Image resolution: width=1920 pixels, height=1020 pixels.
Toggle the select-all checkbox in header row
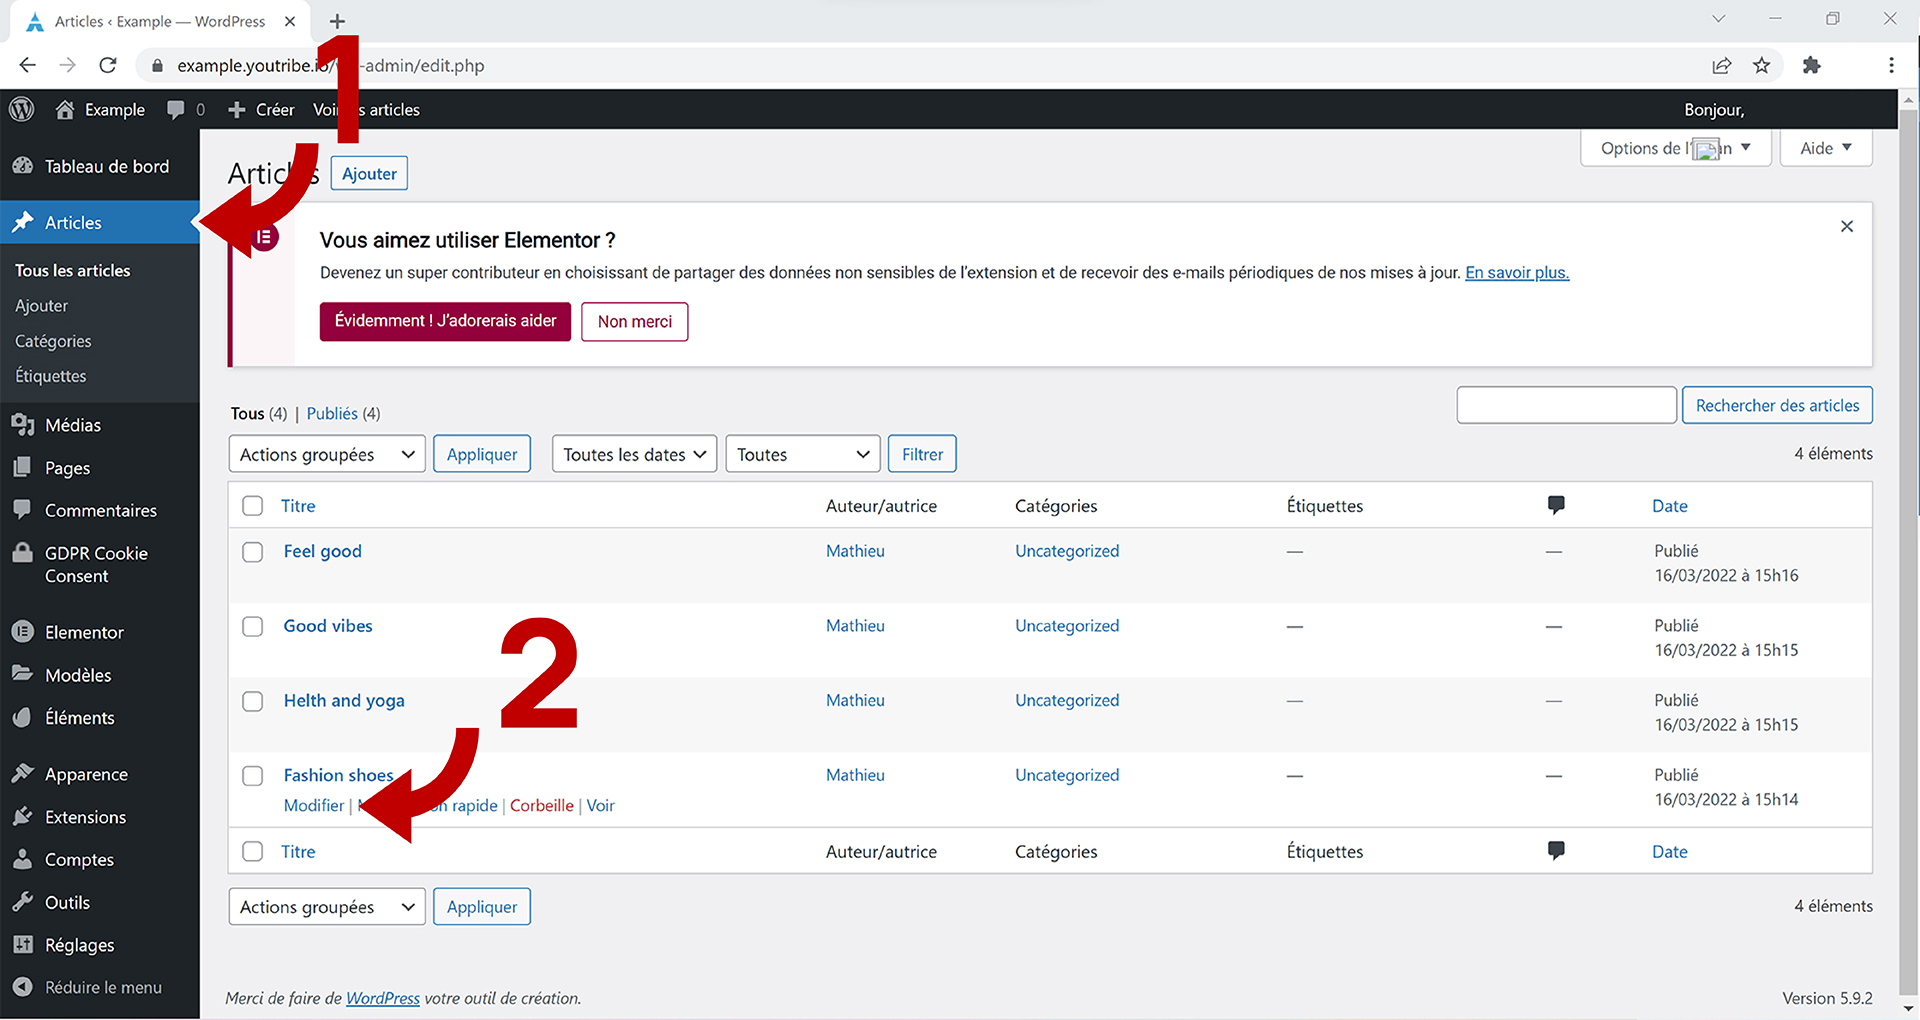point(253,506)
